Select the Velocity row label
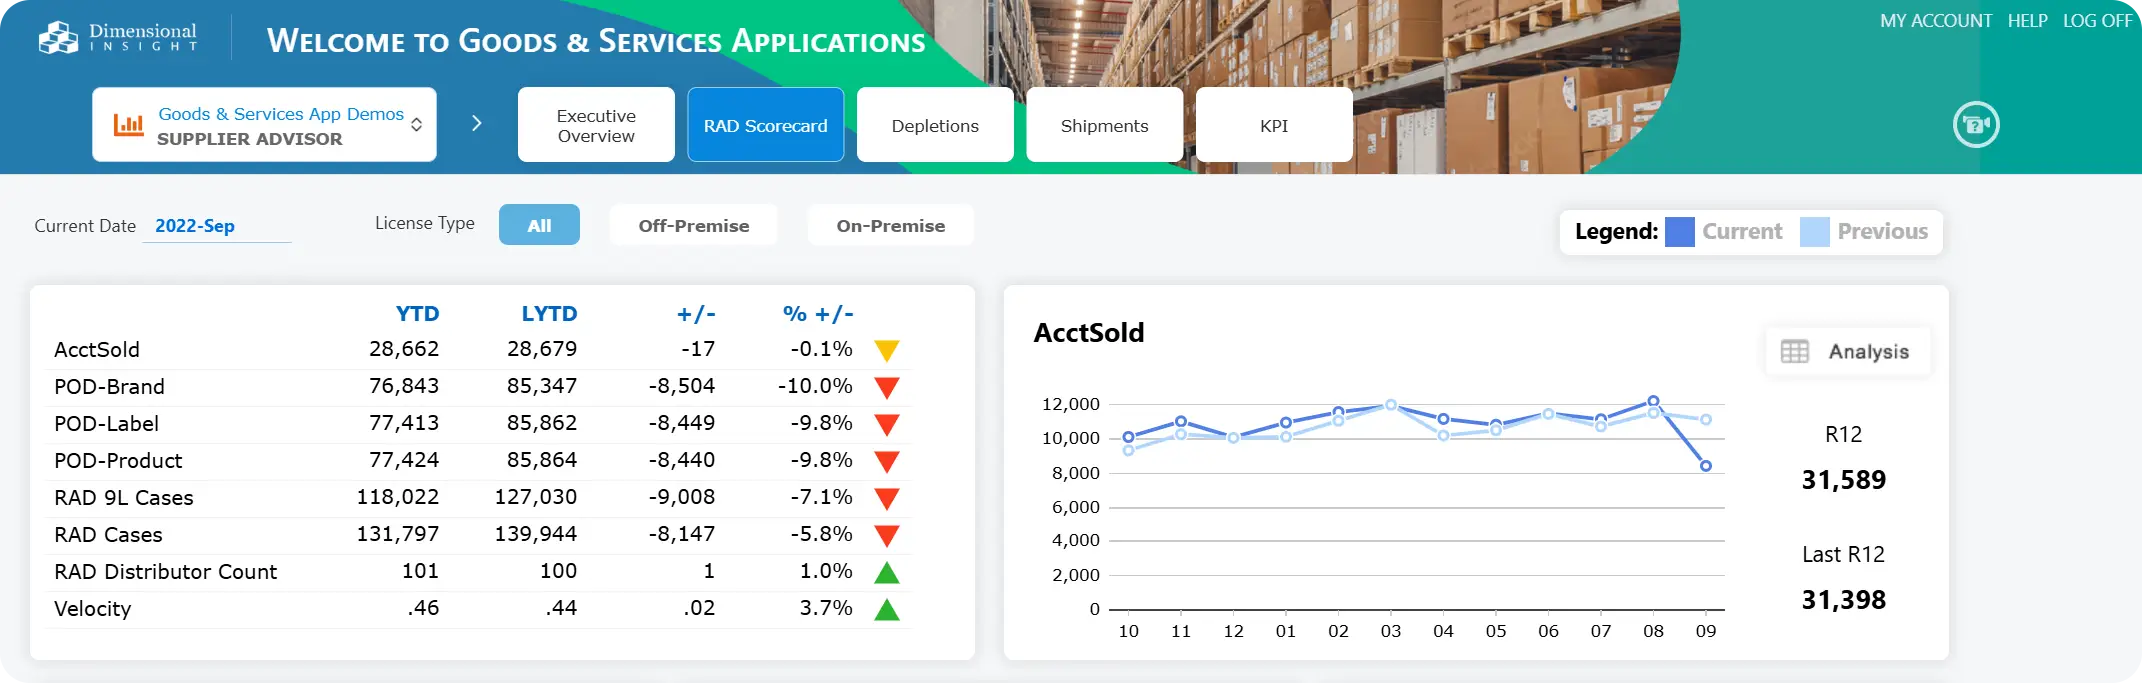The image size is (2142, 683). [92, 609]
